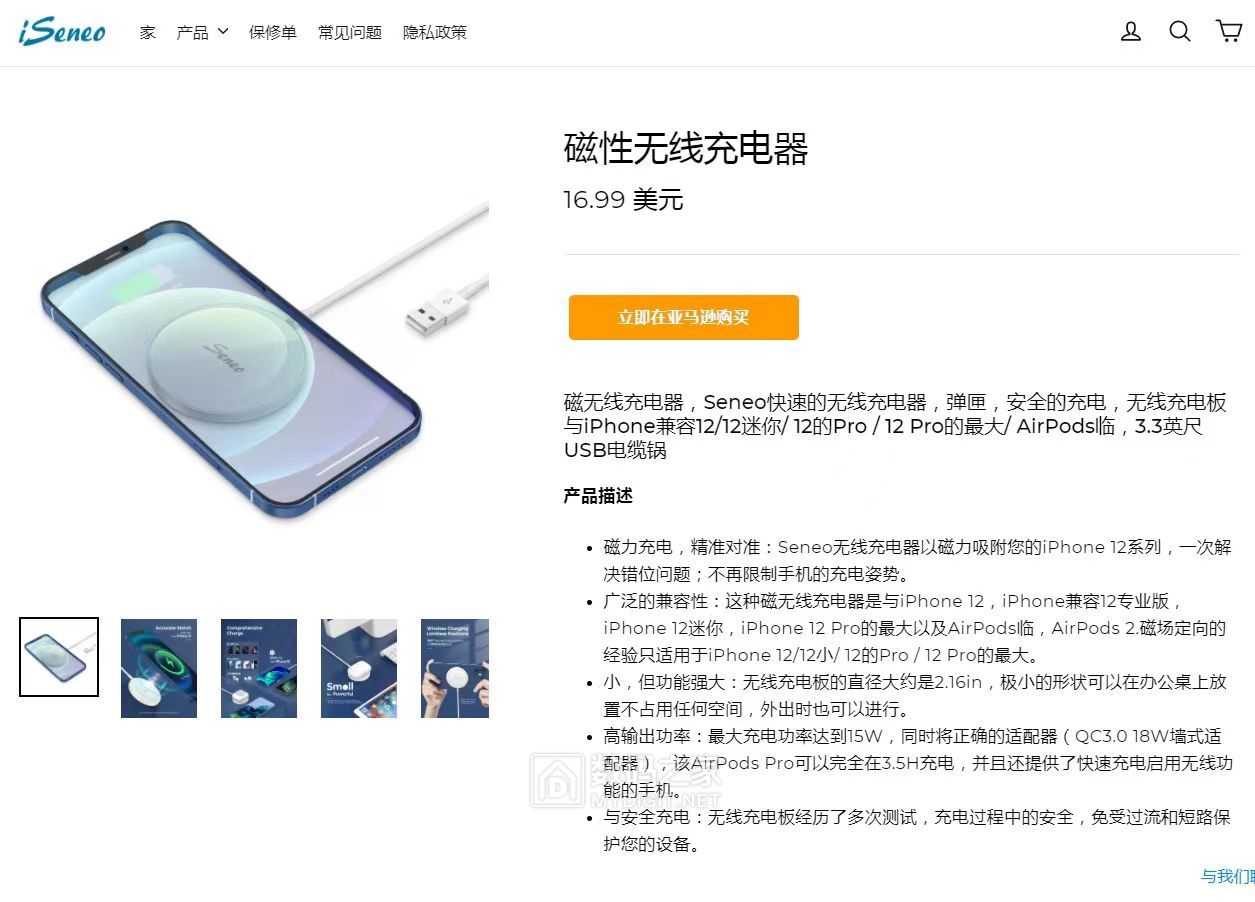The image size is (1255, 902).
Task: Select the Comprehensive Charge thumbnail
Action: click(259, 668)
